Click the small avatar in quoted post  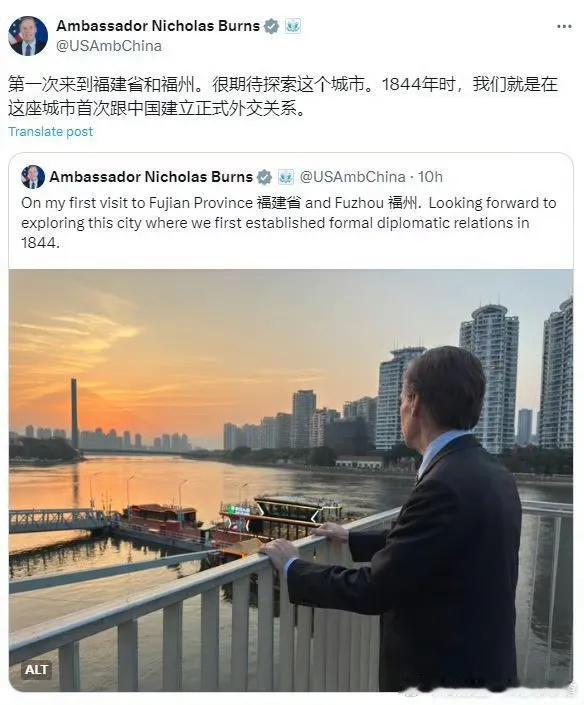point(32,177)
